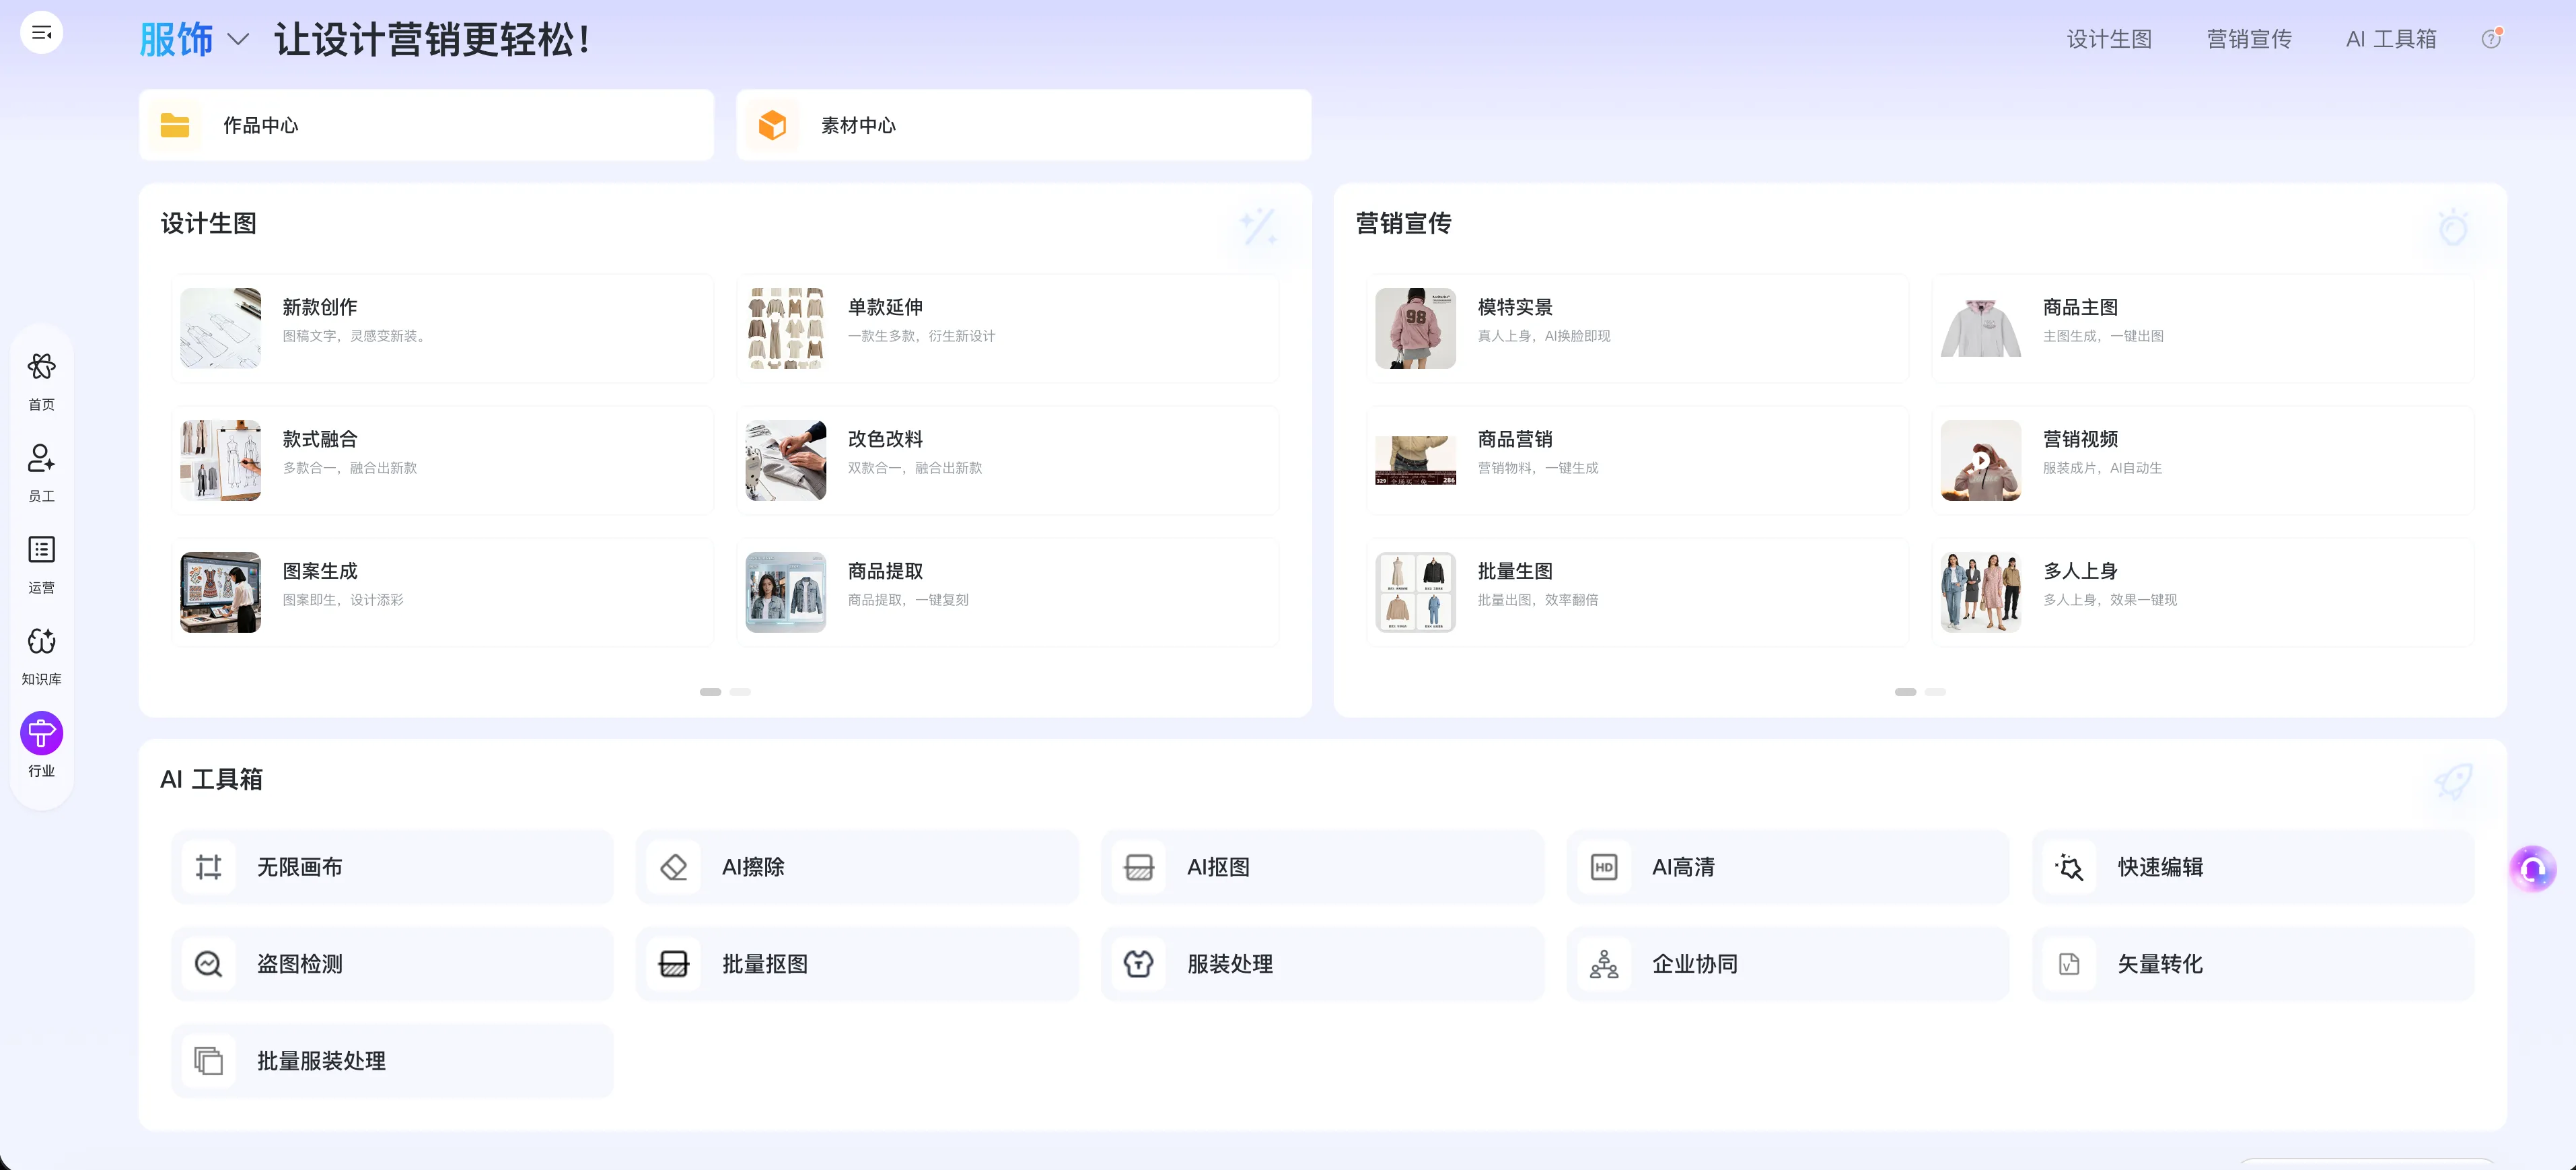
Task: Switch to AI 工具箱 top navigation tab
Action: pyautogui.click(x=2391, y=39)
